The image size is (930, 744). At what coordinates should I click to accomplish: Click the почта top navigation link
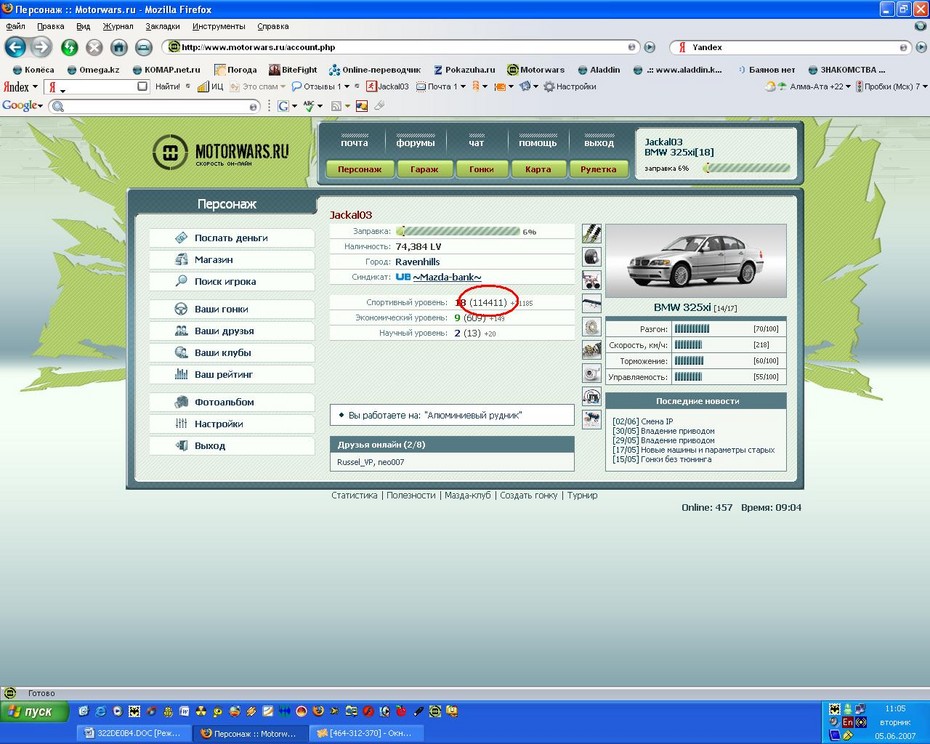[354, 142]
